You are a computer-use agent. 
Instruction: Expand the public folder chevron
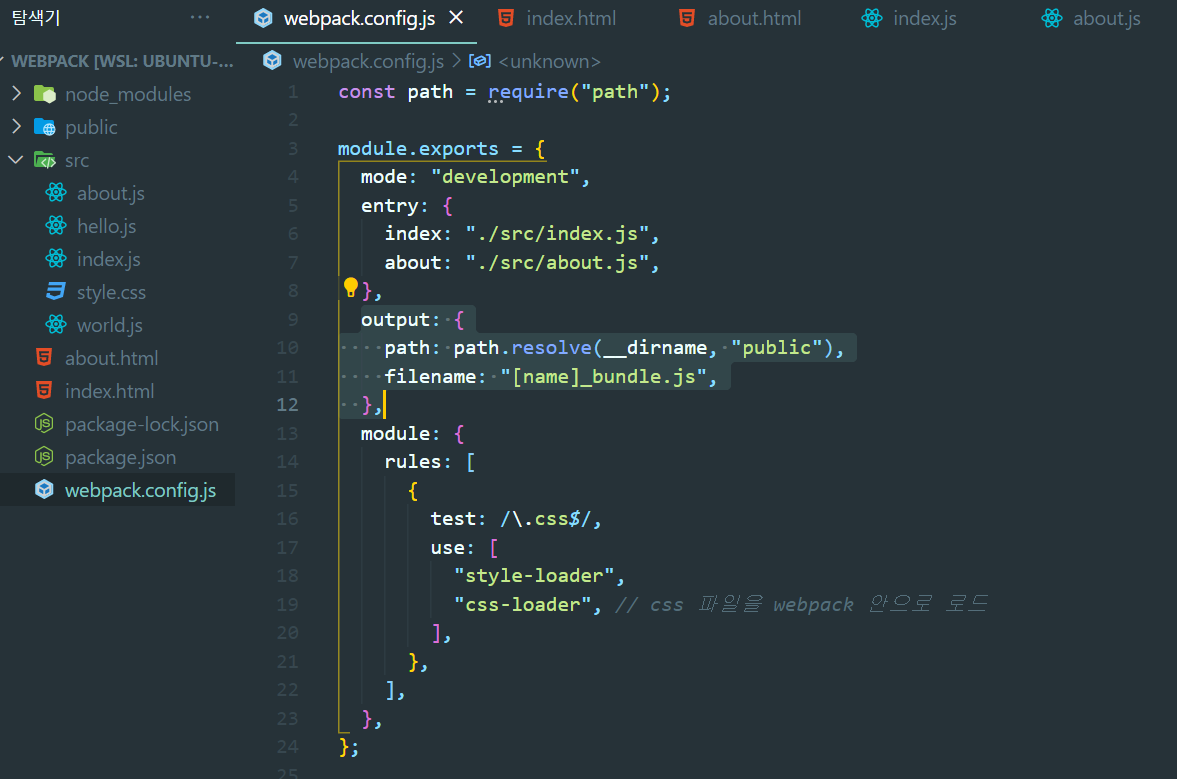17,127
